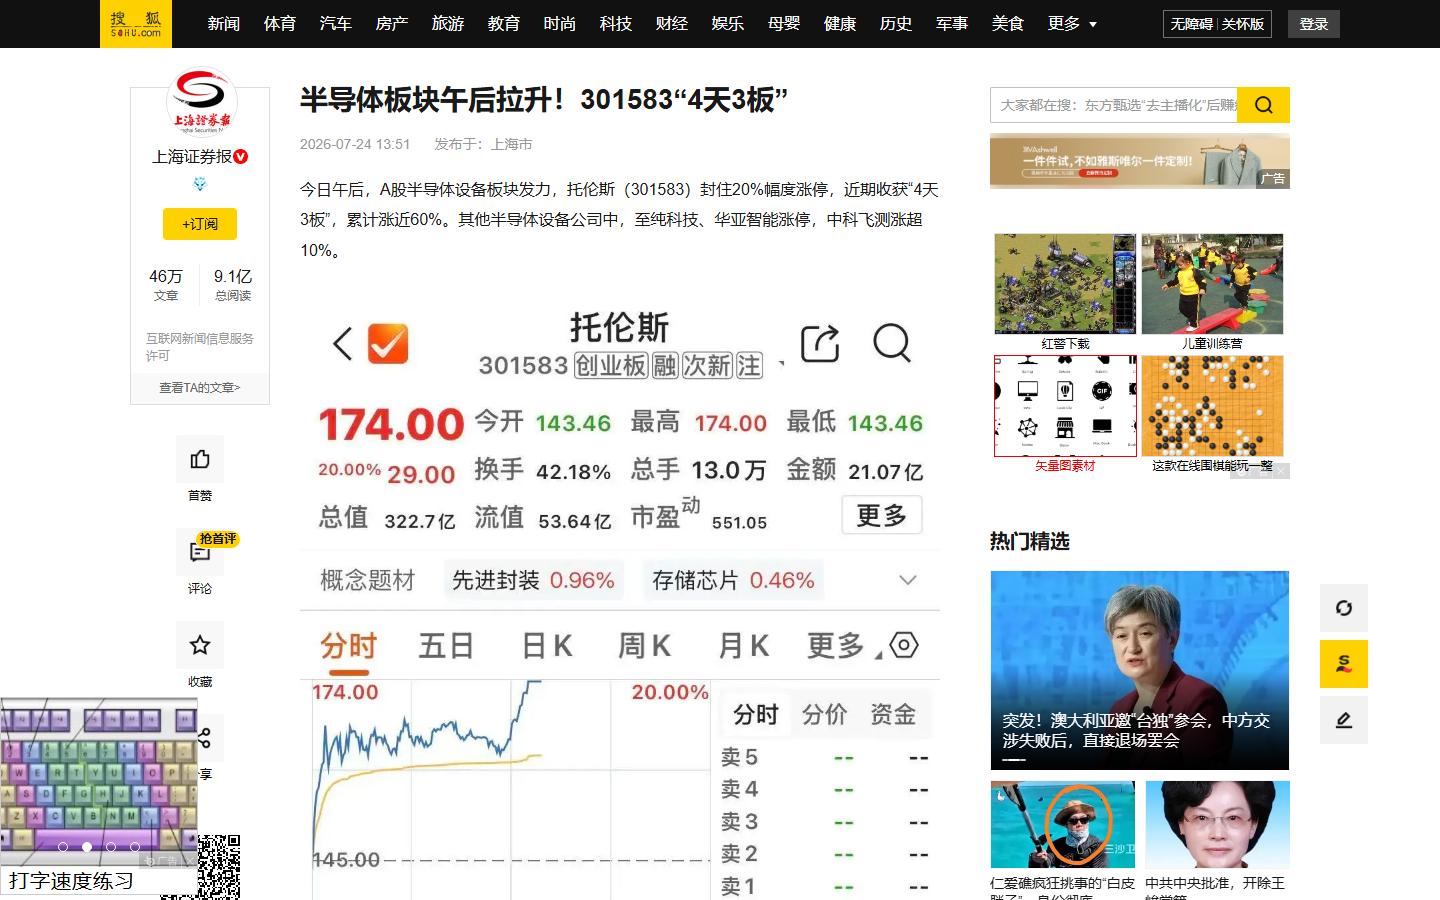Screen dimensions: 1440x900
Task: Close the thumbnail ad with small X
Action: pyautogui.click(x=1280, y=471)
